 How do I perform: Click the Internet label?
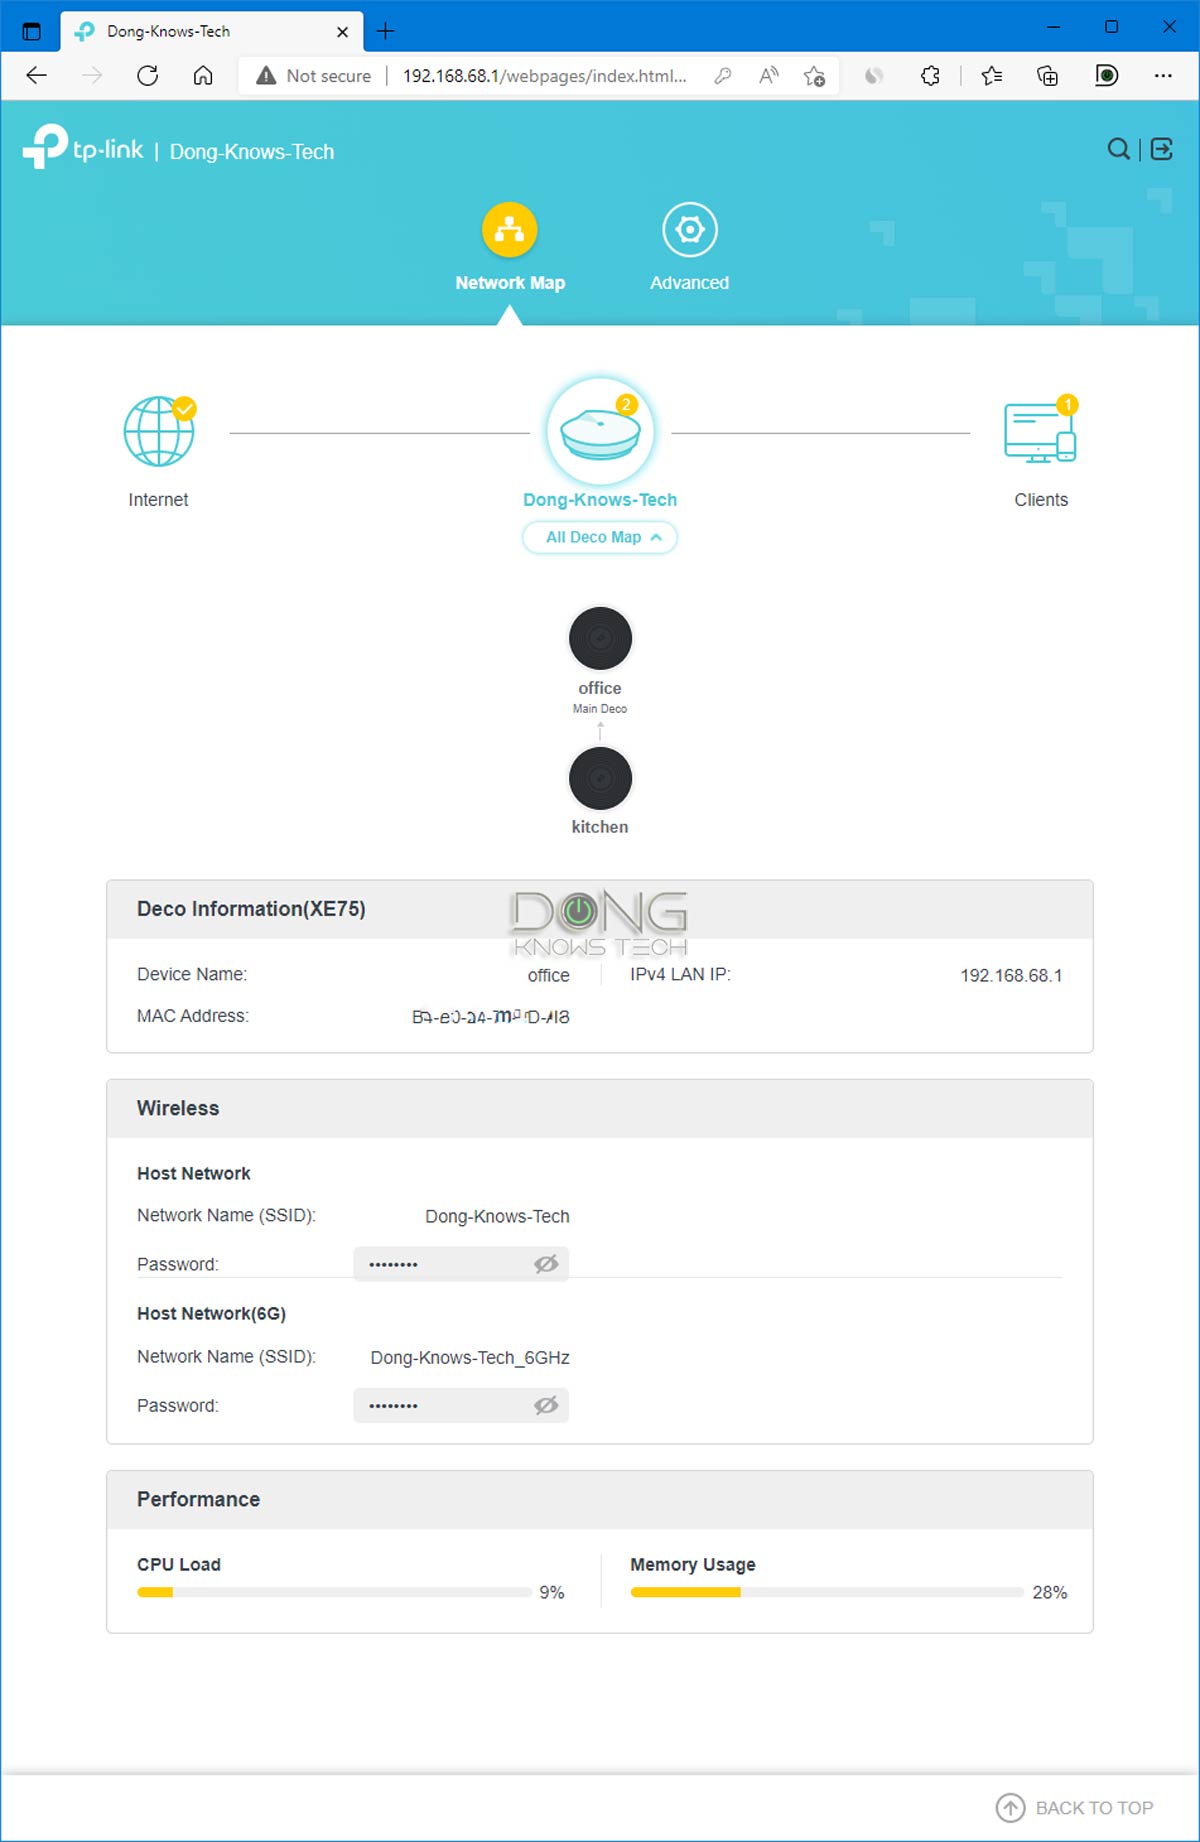tap(158, 500)
